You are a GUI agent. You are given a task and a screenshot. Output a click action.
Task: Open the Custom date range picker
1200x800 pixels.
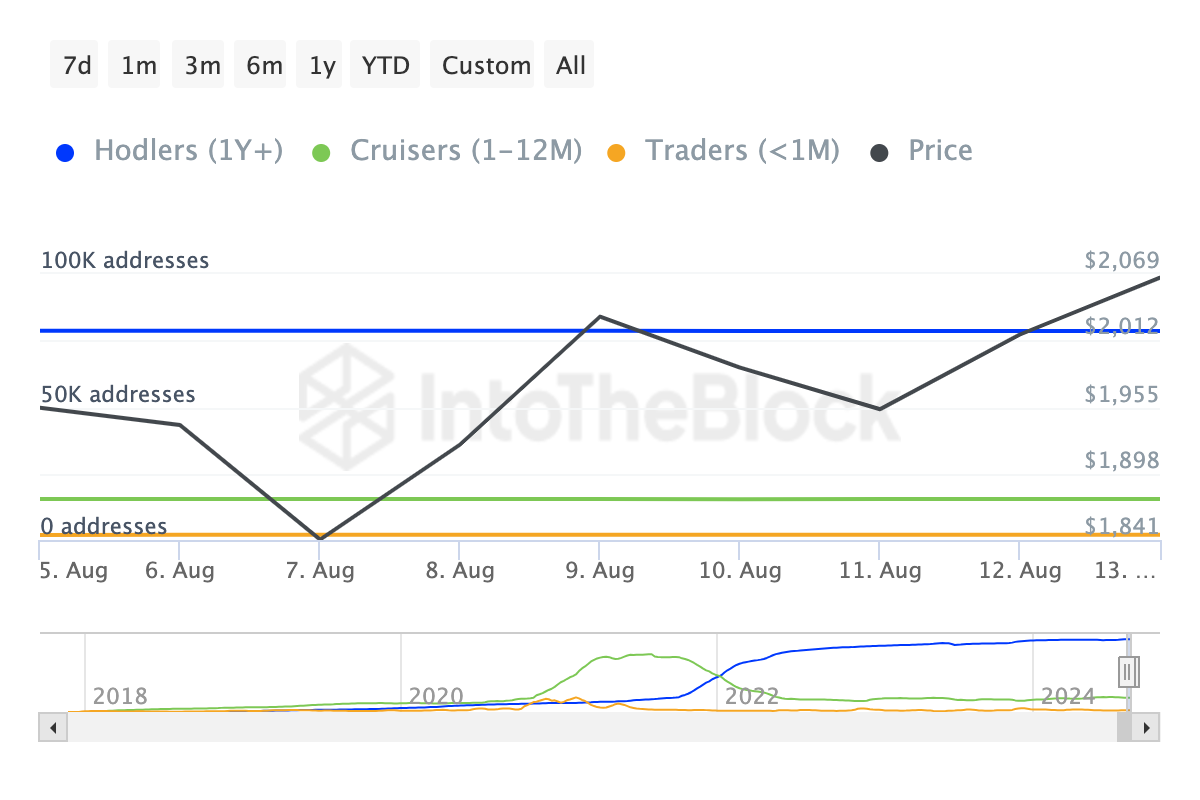(486, 65)
